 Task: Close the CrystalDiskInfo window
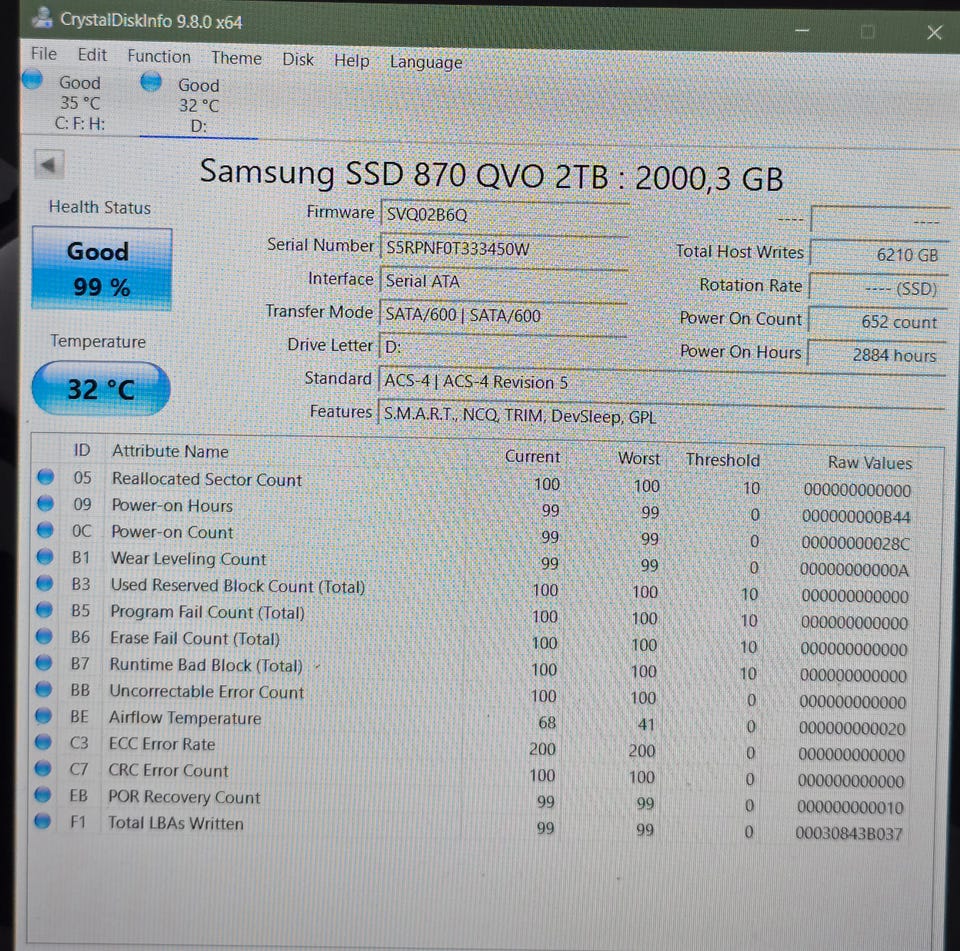pyautogui.click(x=934, y=32)
